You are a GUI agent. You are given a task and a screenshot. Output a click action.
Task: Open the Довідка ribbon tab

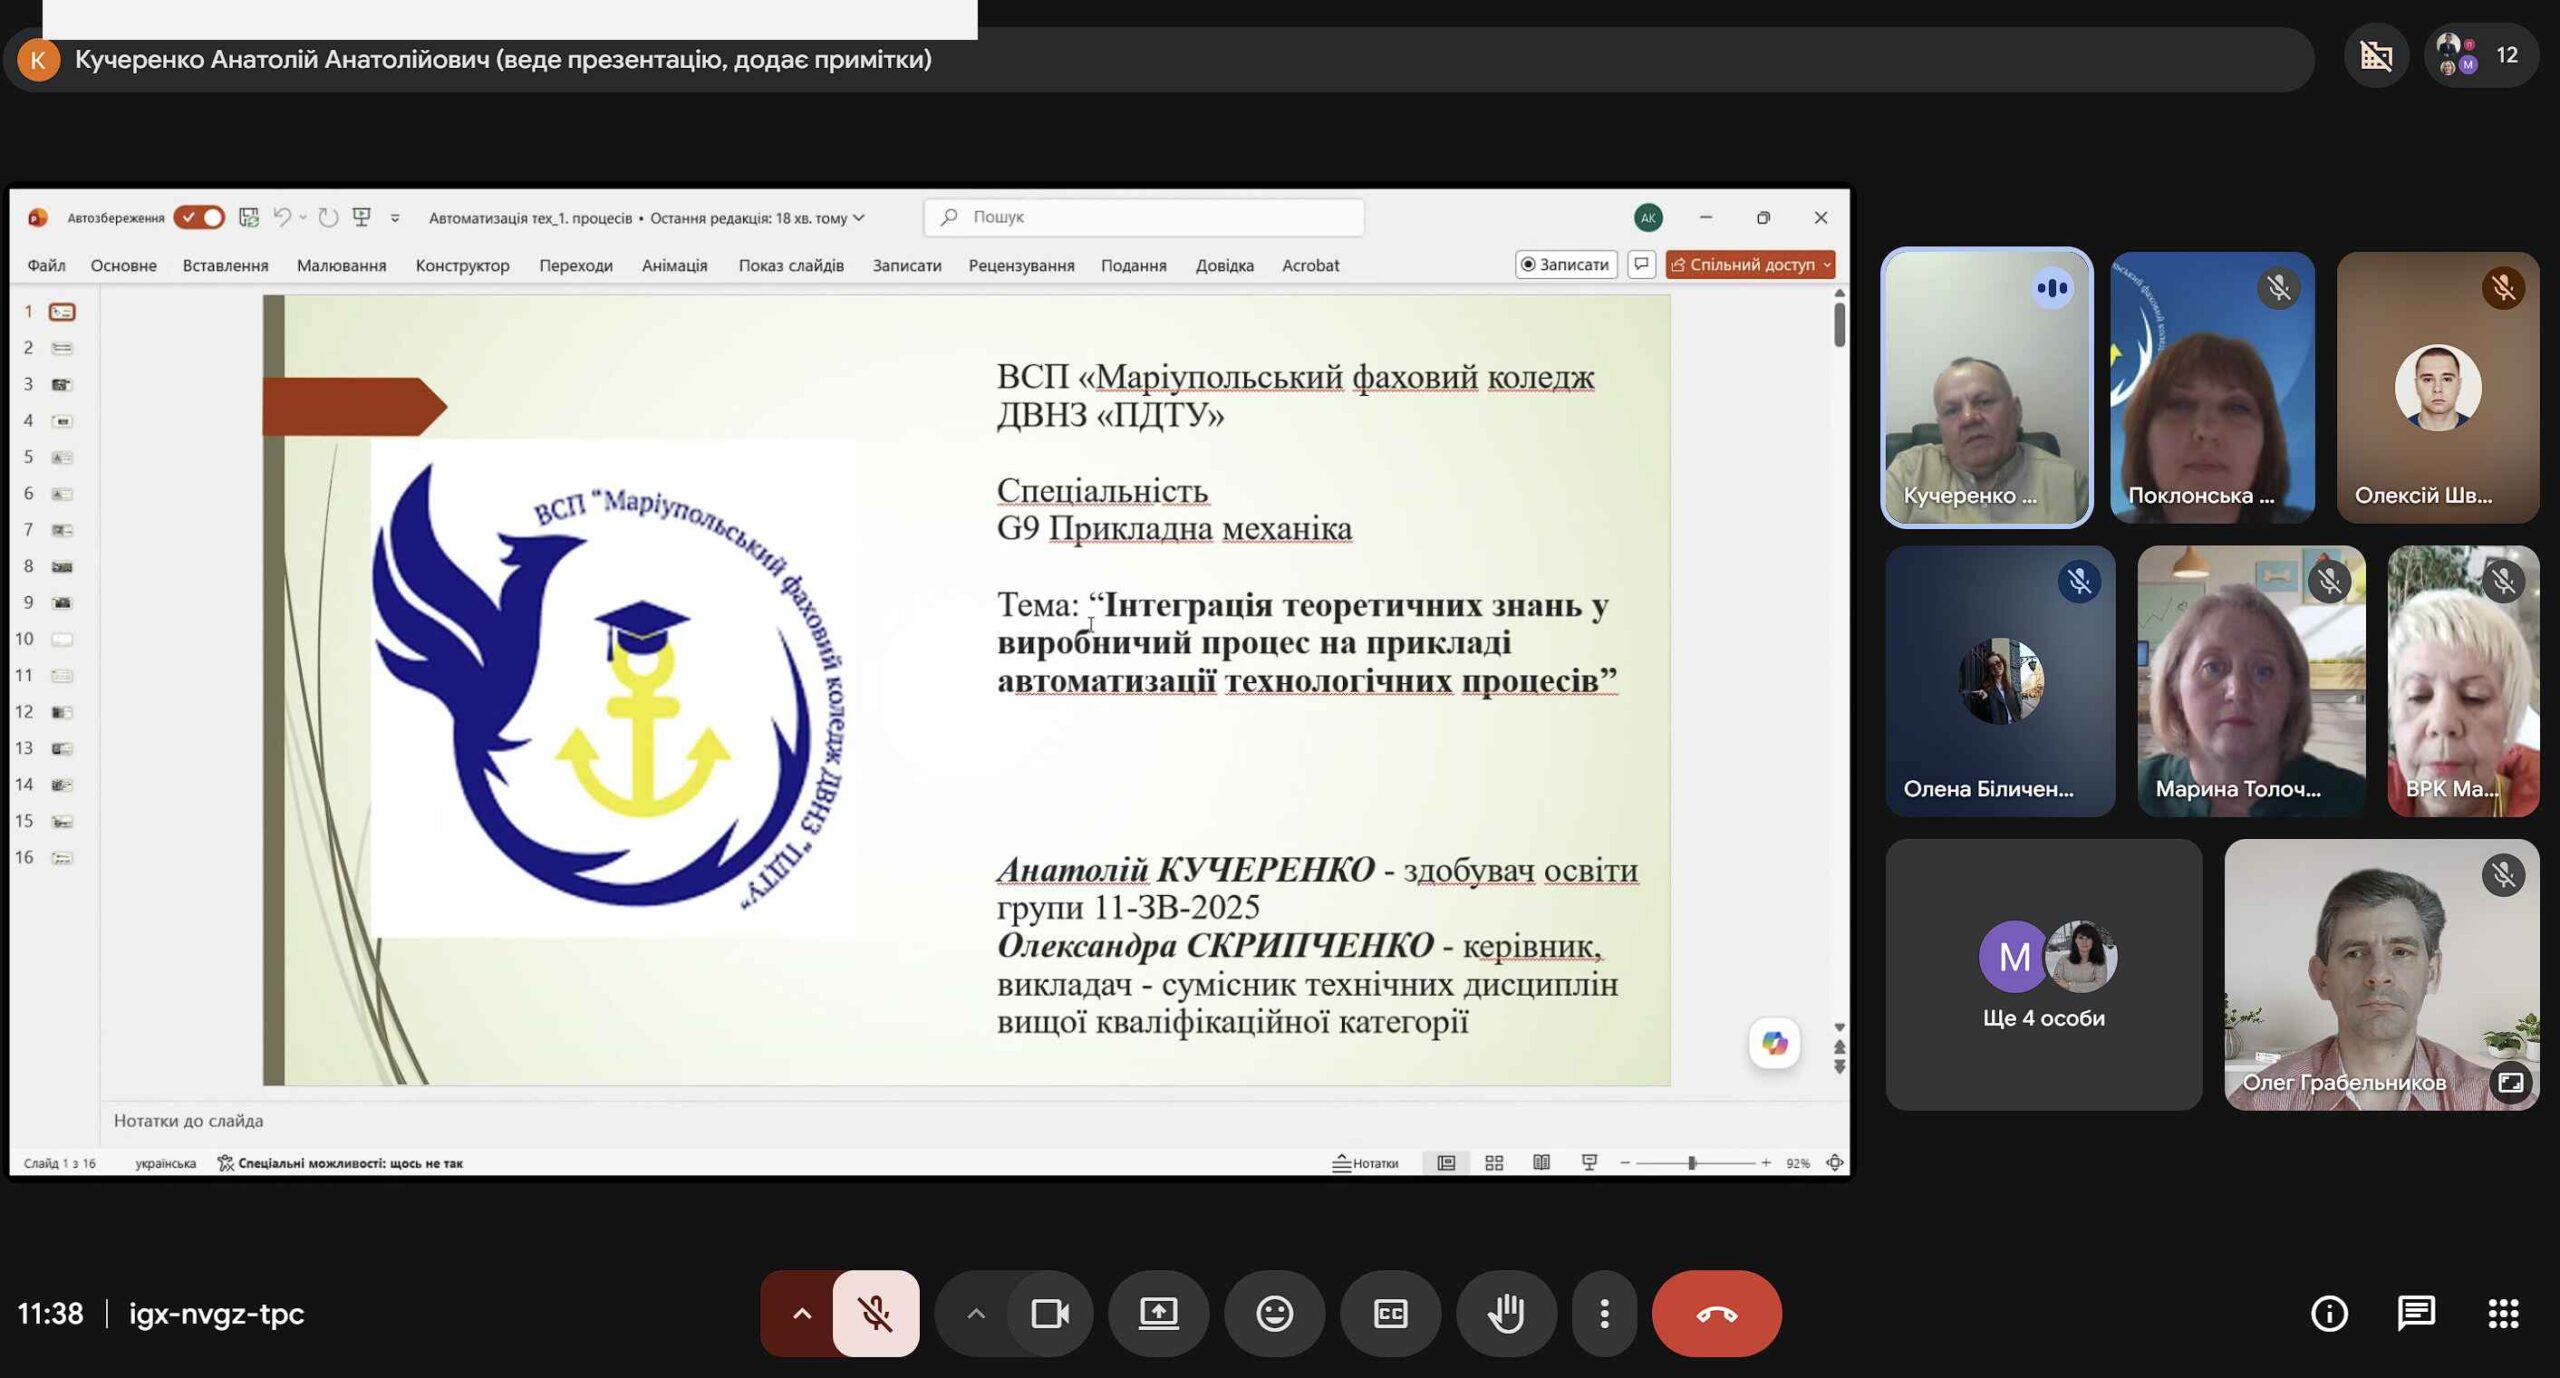point(1224,265)
